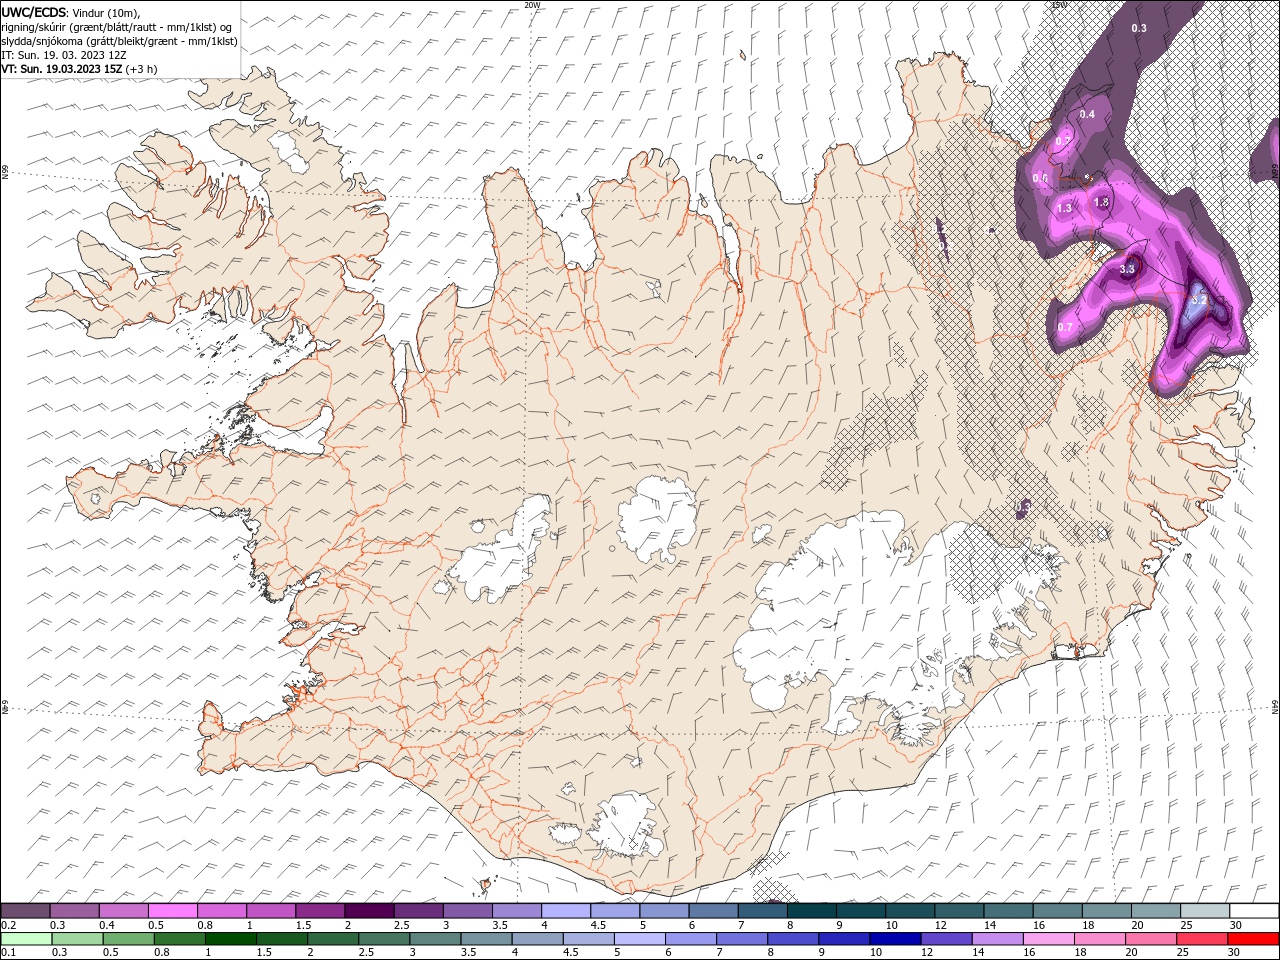Click the 'slydda/snjókoma' legend description line
The image size is (1280, 960).
point(119,41)
